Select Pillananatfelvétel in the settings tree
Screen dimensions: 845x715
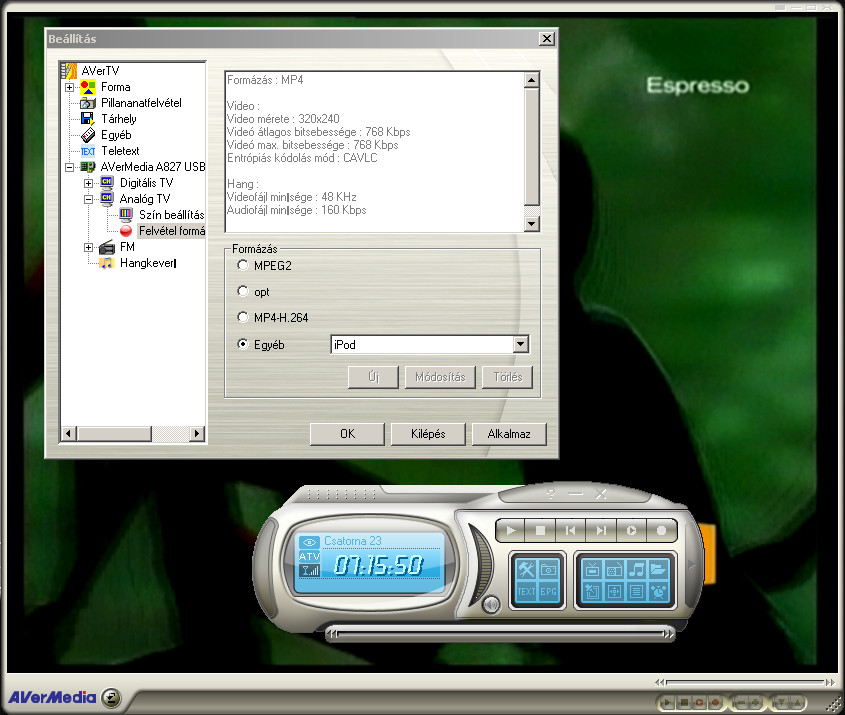click(x=141, y=103)
